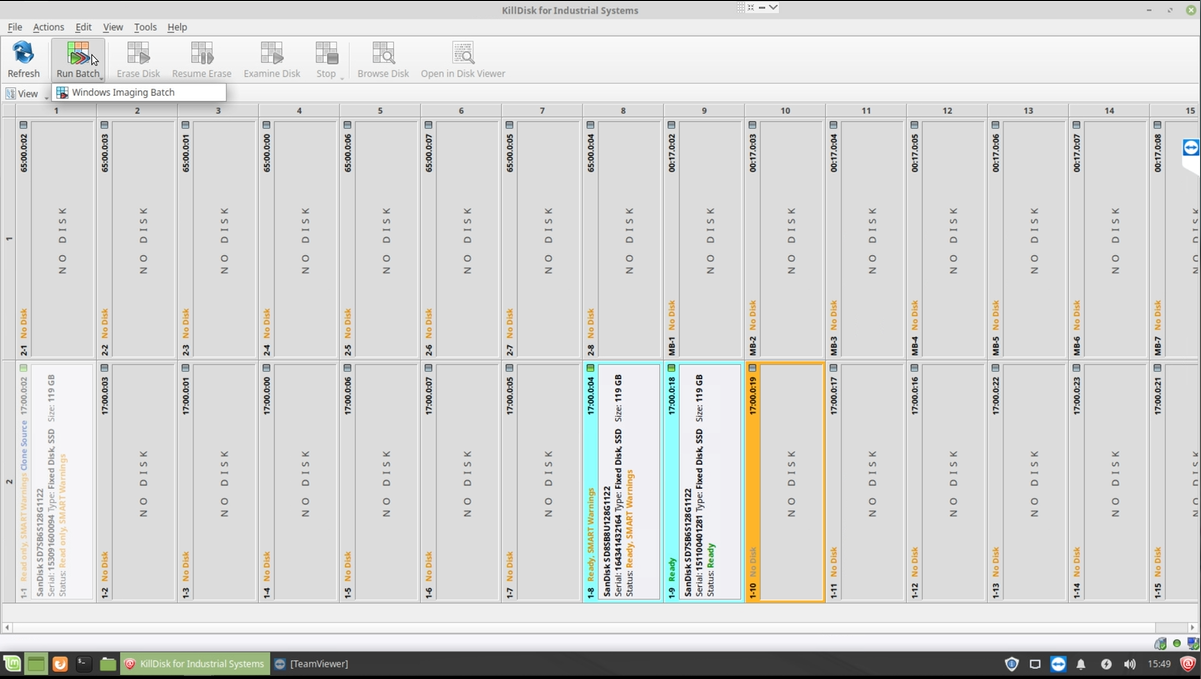This screenshot has width=1201, height=679.
Task: Open the Help menu
Action: click(x=177, y=27)
